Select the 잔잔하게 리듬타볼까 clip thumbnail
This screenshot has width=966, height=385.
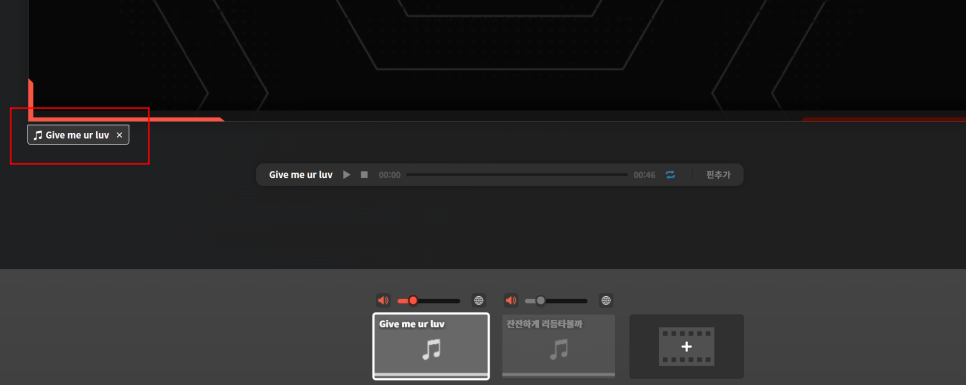[559, 346]
